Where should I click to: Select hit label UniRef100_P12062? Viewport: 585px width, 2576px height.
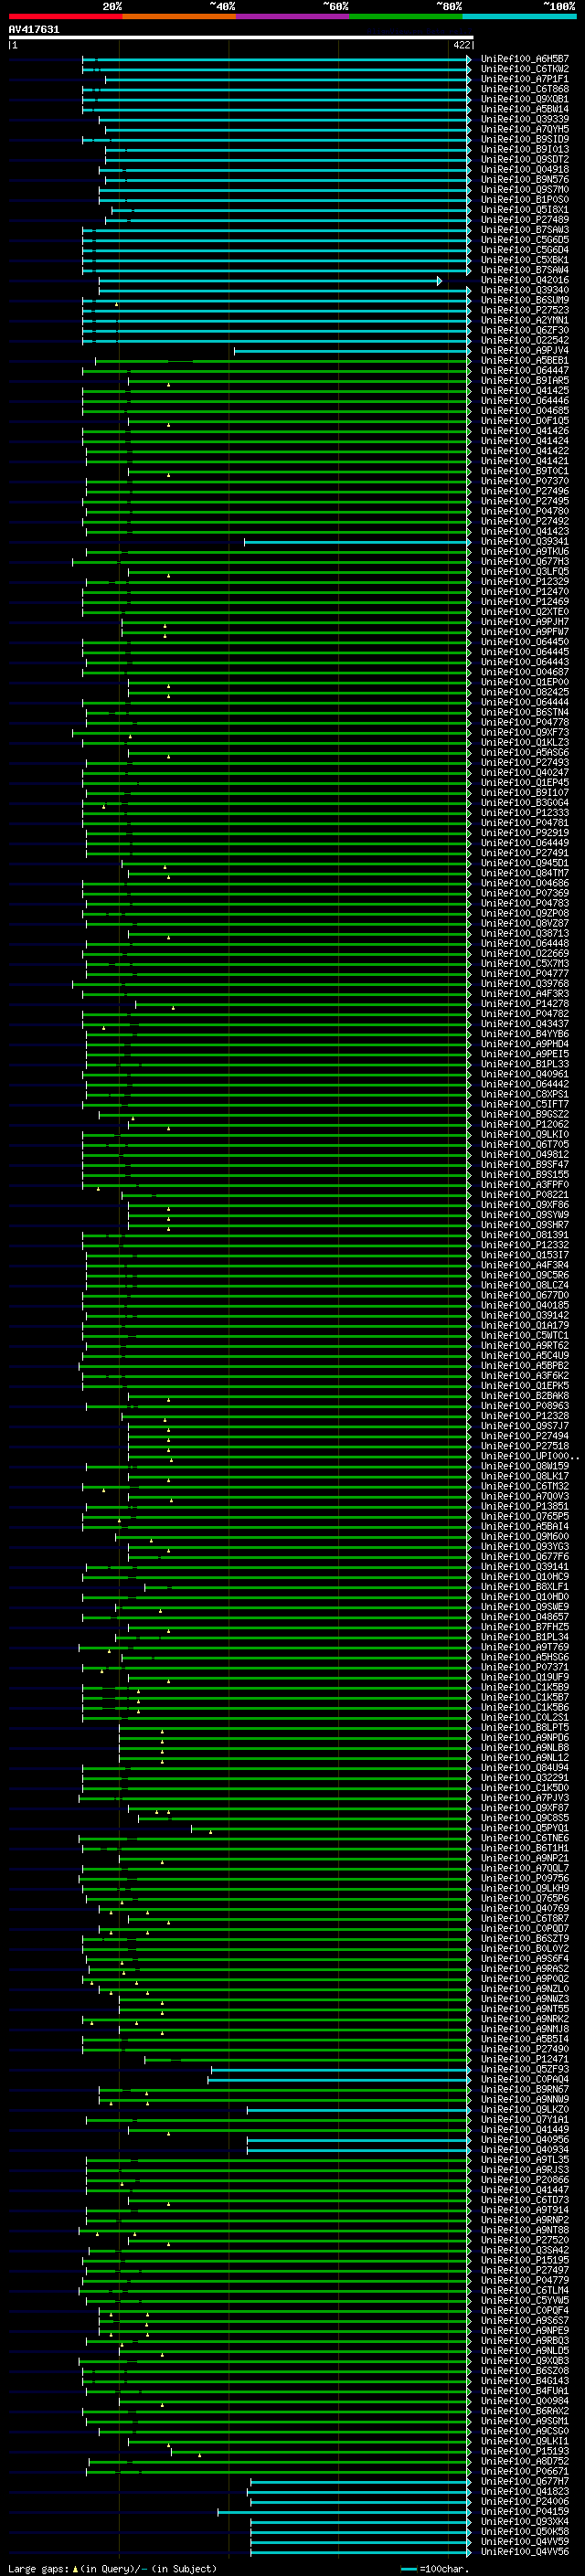pos(524,1124)
